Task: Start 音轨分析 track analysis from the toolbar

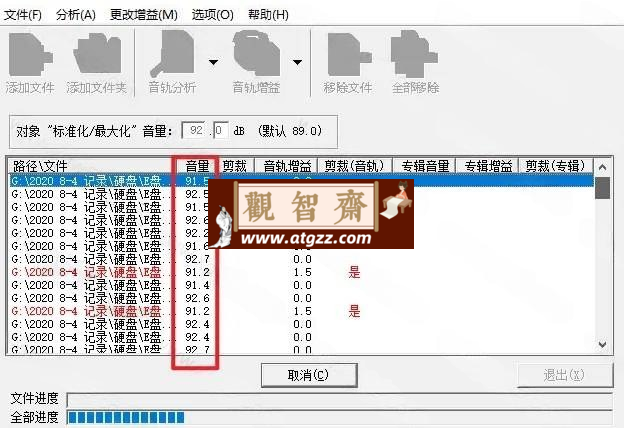Action: (x=172, y=63)
